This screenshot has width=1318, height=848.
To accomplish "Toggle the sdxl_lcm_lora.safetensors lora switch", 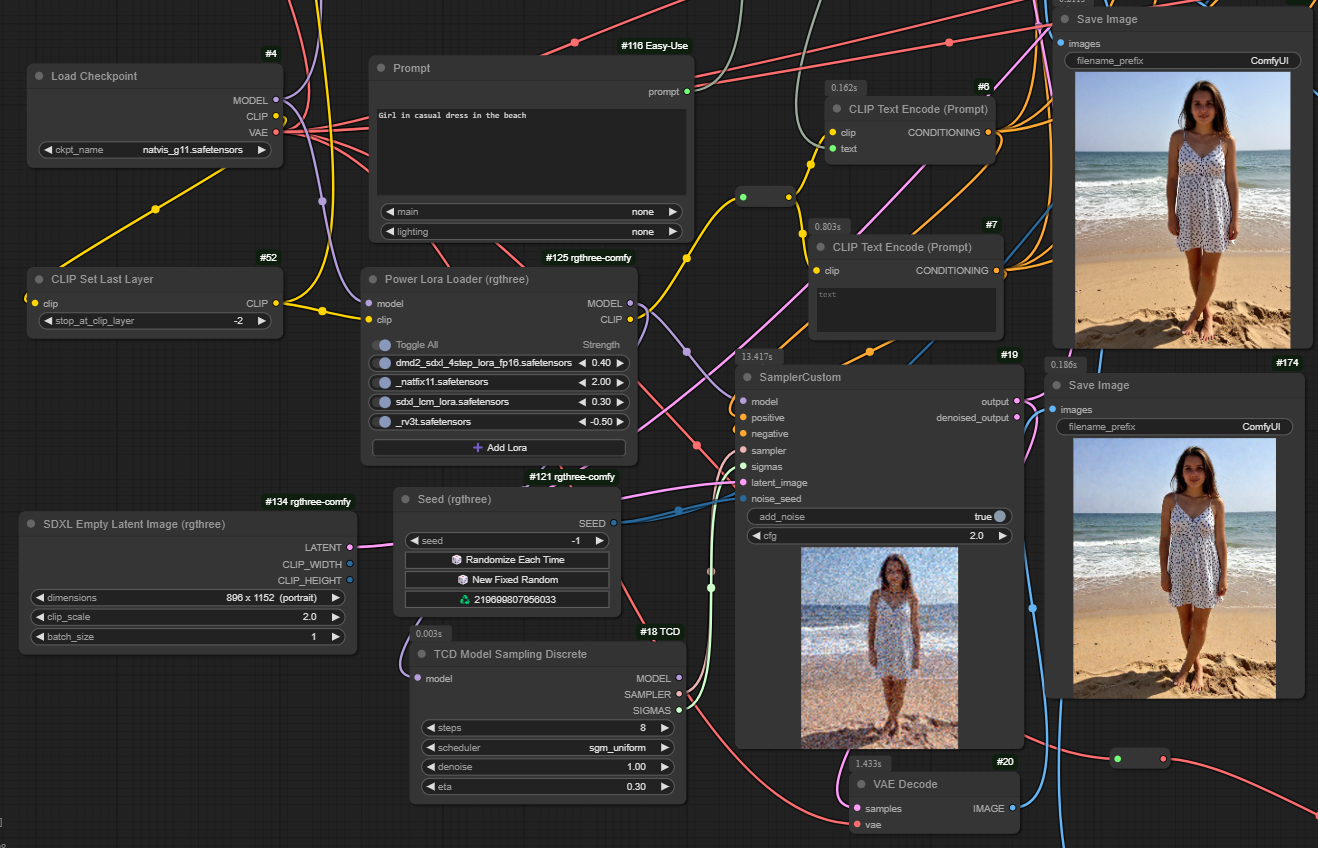I will pos(384,402).
